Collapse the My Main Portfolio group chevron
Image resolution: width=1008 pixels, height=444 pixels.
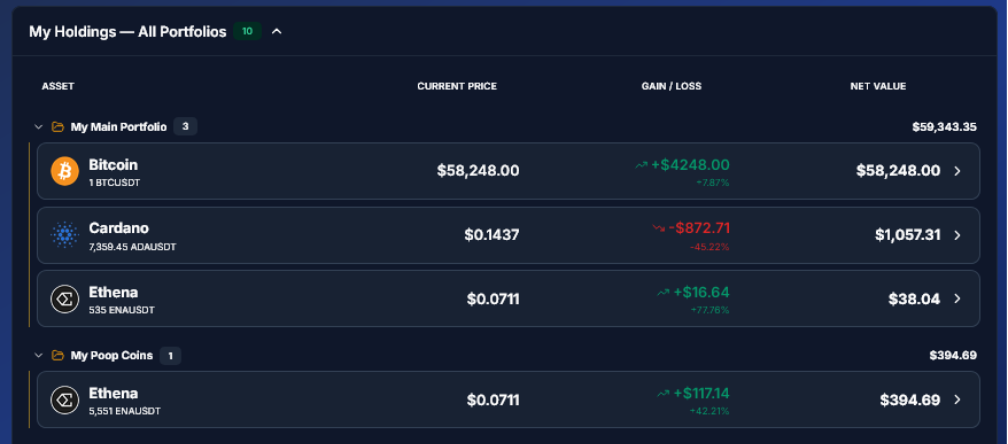coord(39,127)
